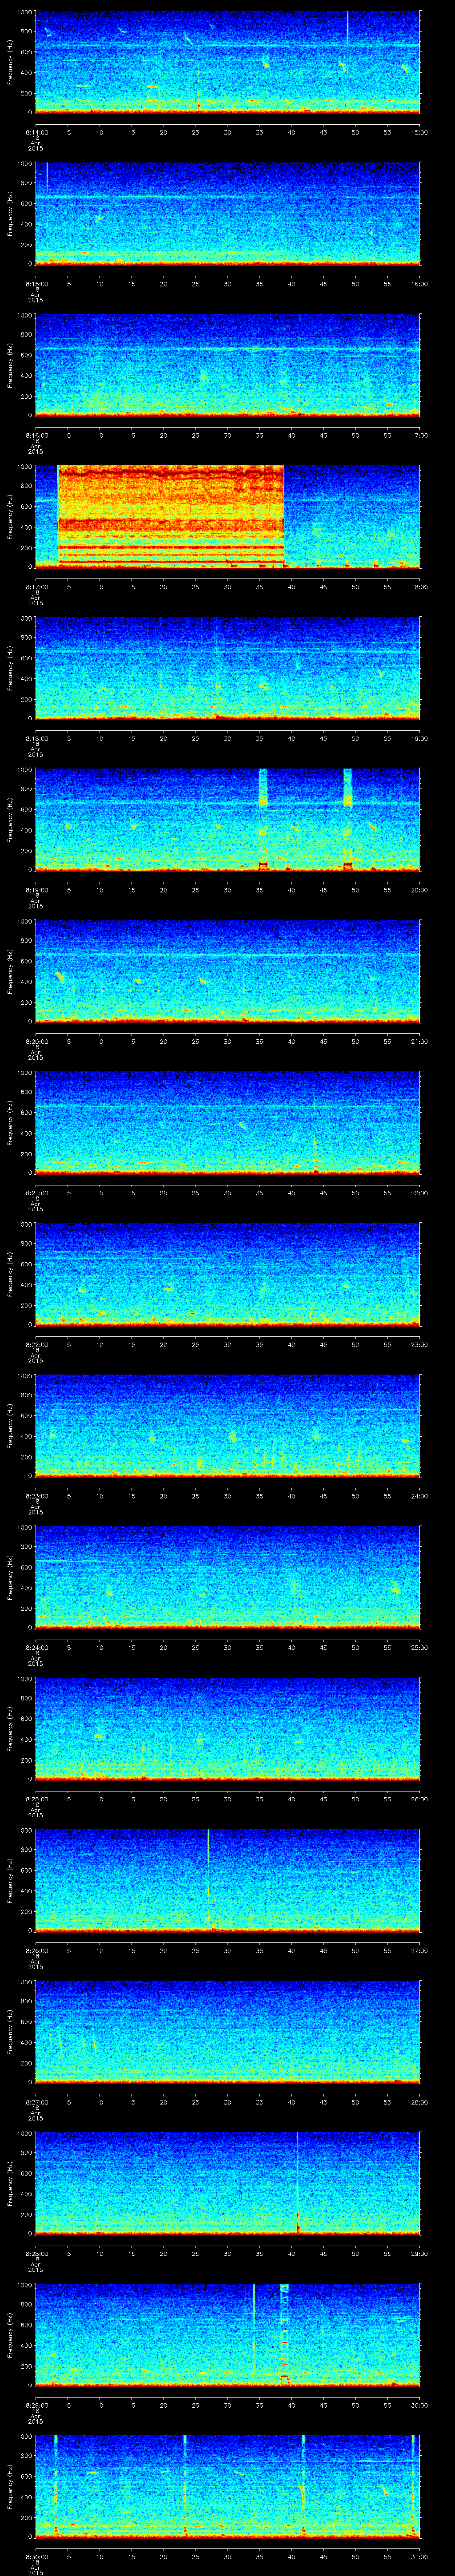Click the 8:14:00 start time label

point(36,132)
